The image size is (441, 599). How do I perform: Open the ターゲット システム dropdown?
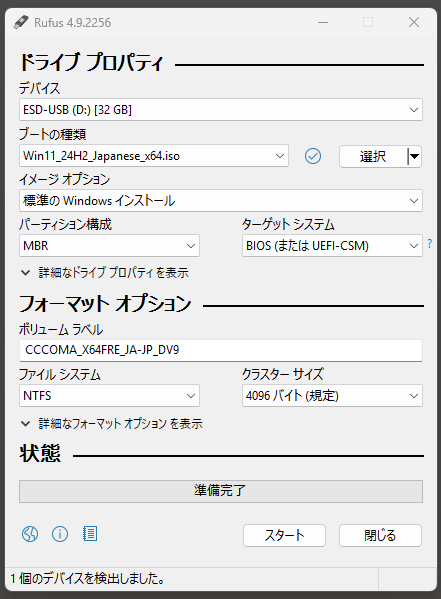pyautogui.click(x=332, y=245)
